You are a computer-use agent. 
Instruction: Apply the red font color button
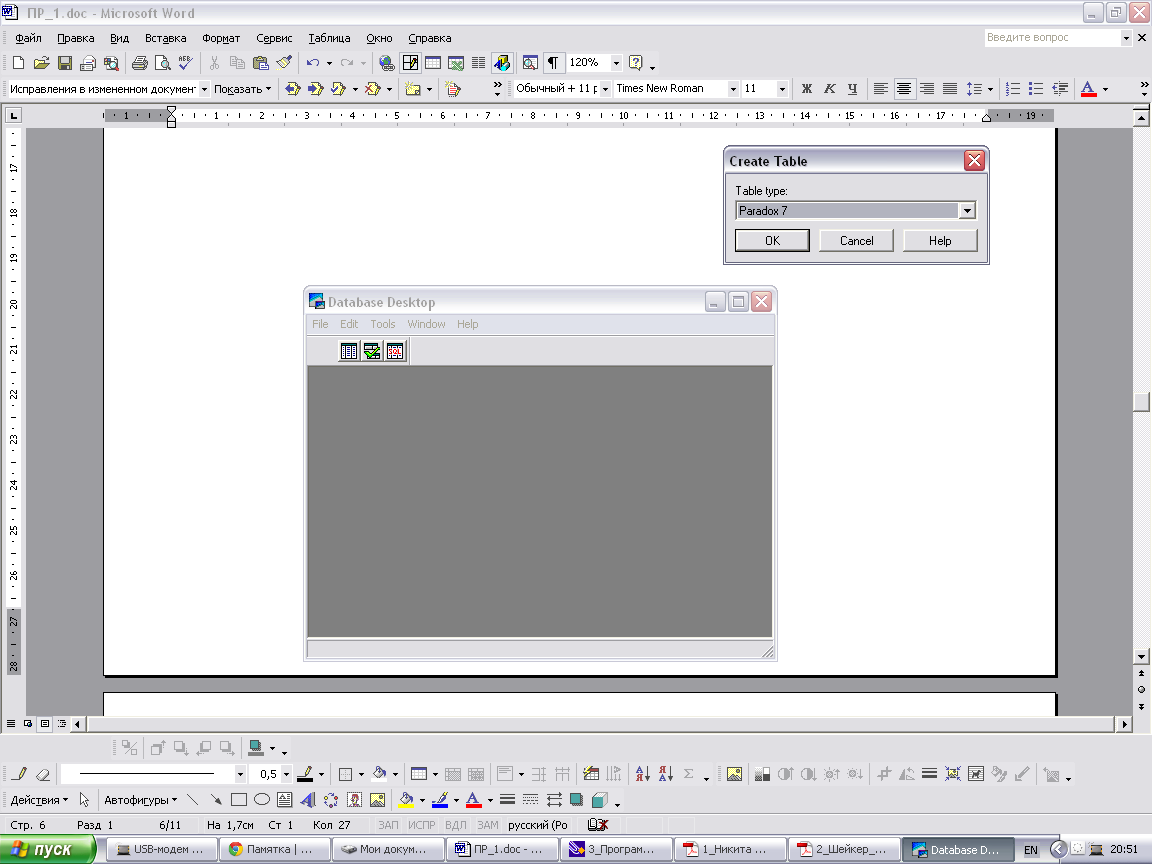point(1088,89)
